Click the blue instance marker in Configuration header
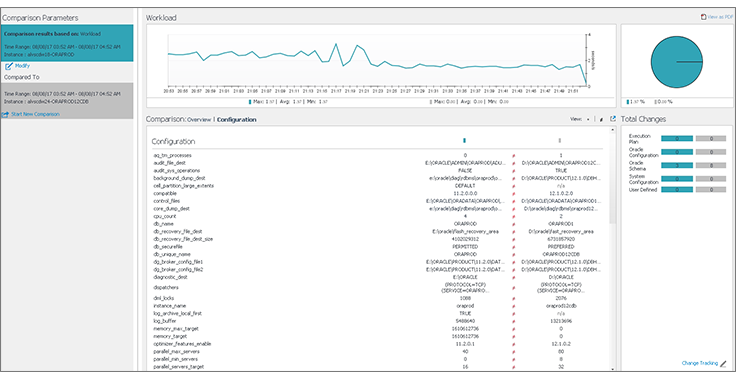The image size is (736, 378). point(464,140)
